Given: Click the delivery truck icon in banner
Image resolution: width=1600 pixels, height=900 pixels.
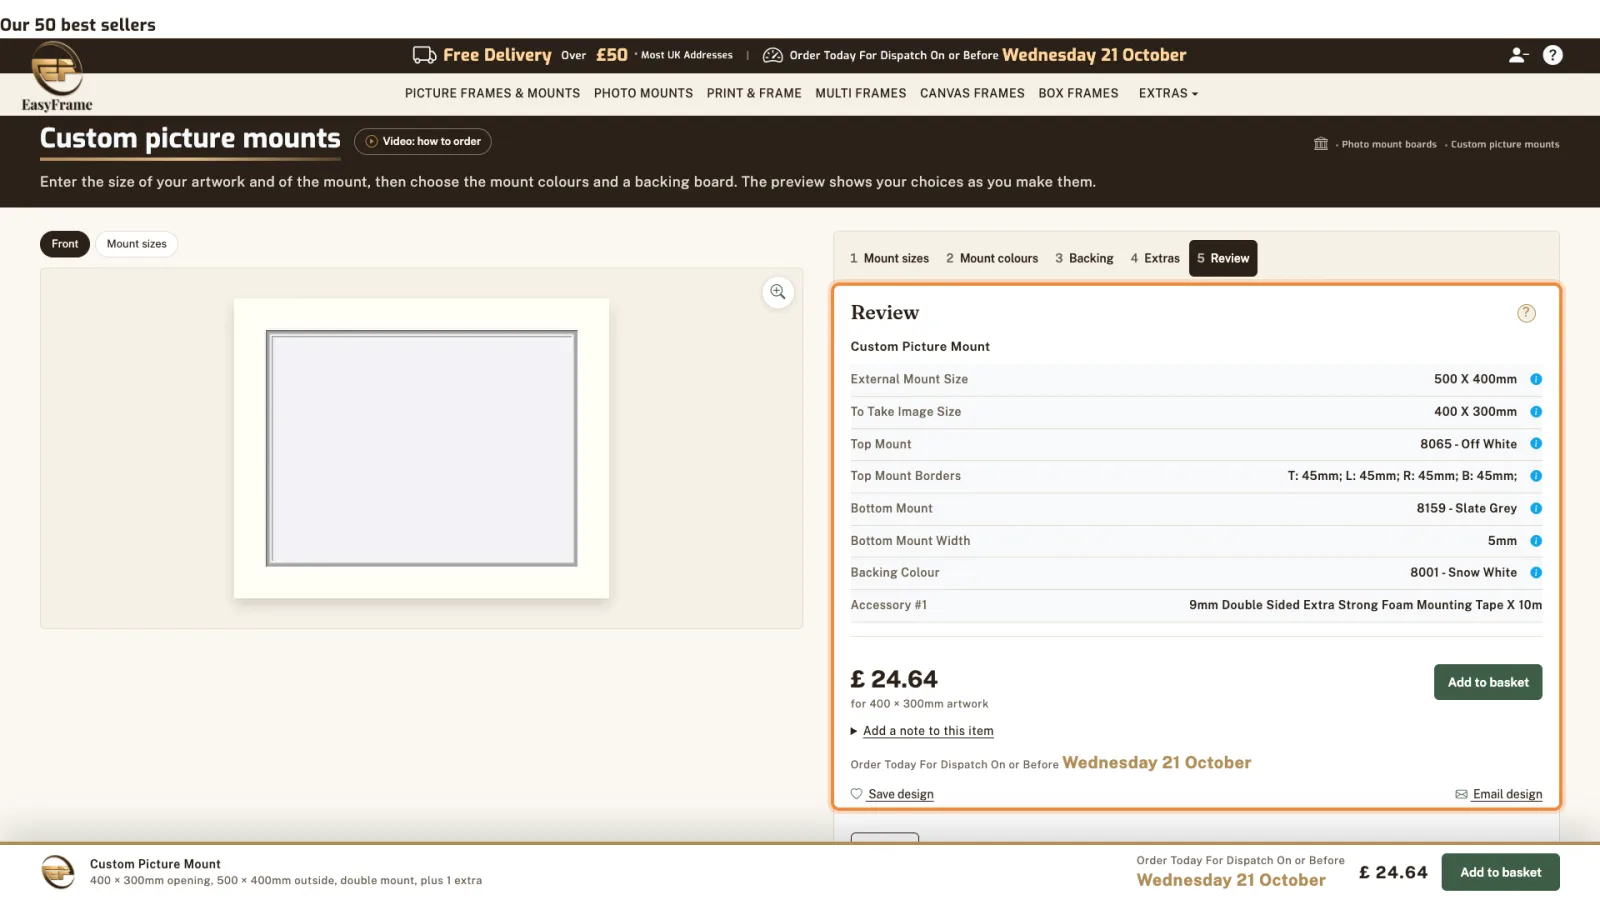Looking at the screenshot, I should (424, 55).
